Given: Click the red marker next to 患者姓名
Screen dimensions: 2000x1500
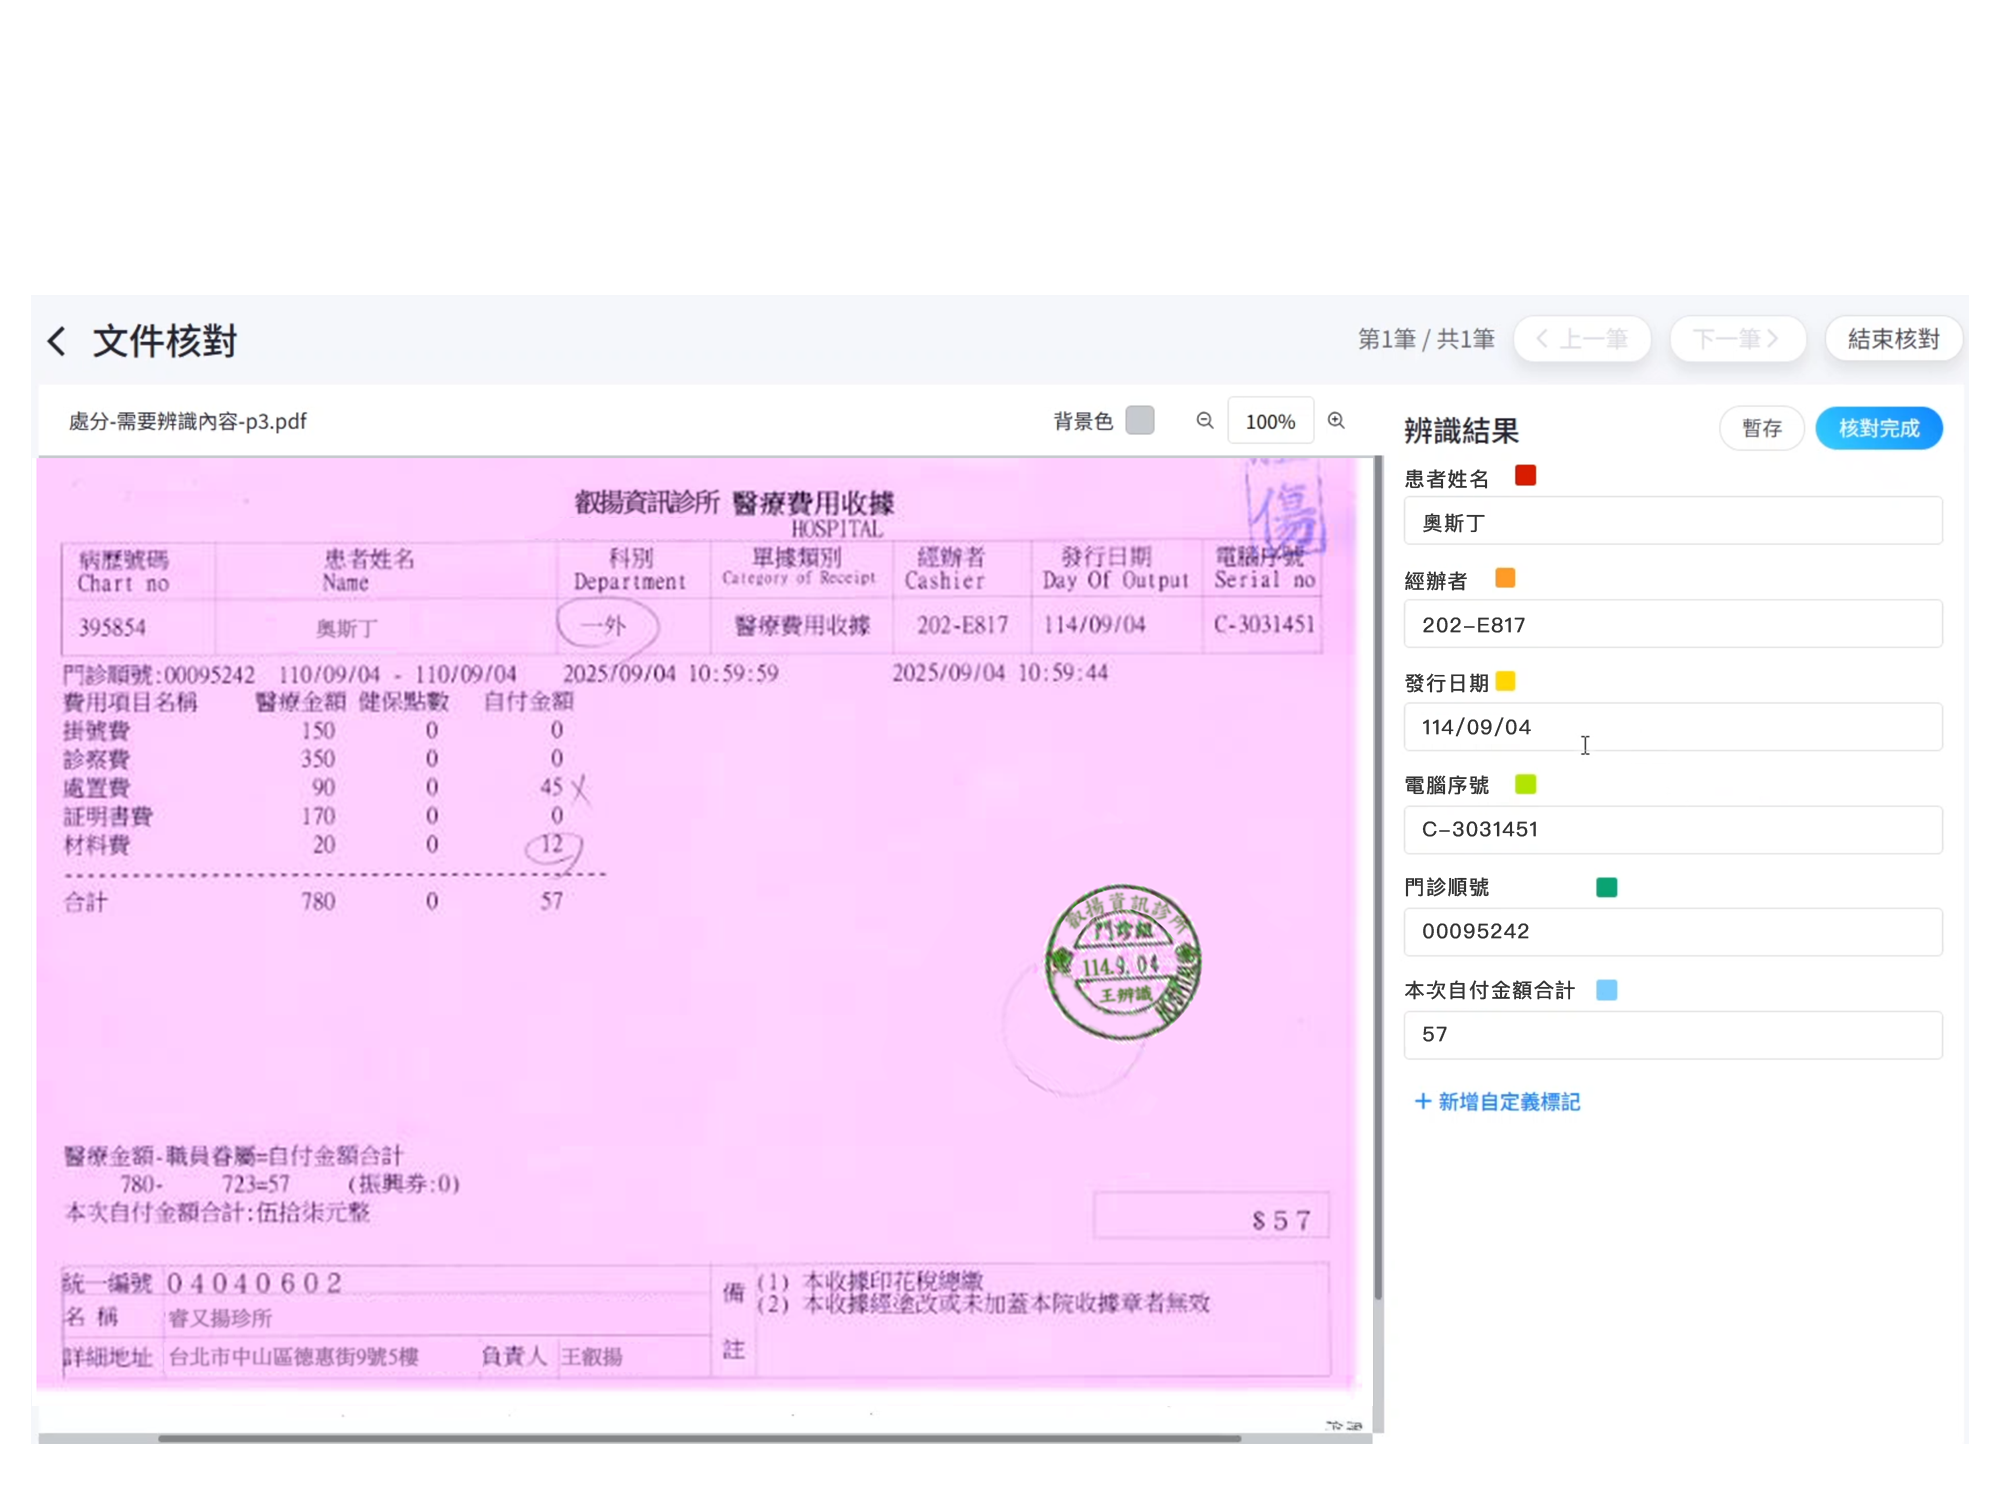Looking at the screenshot, I should 1525,476.
